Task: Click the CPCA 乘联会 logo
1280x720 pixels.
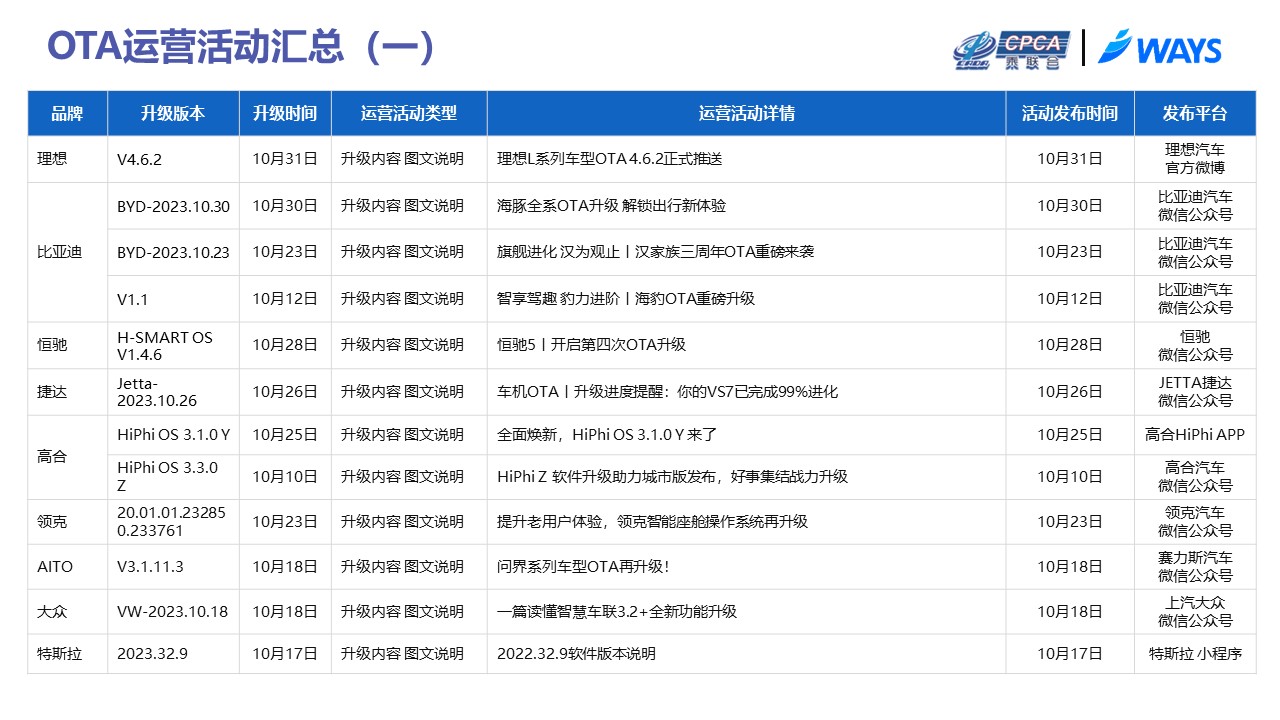Action: click(x=1012, y=50)
